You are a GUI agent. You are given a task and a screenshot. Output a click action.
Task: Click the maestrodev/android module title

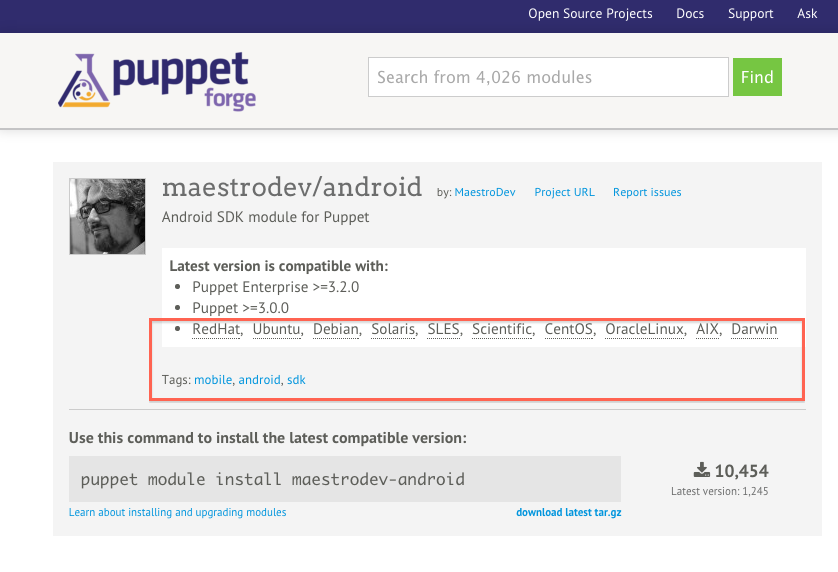[292, 187]
